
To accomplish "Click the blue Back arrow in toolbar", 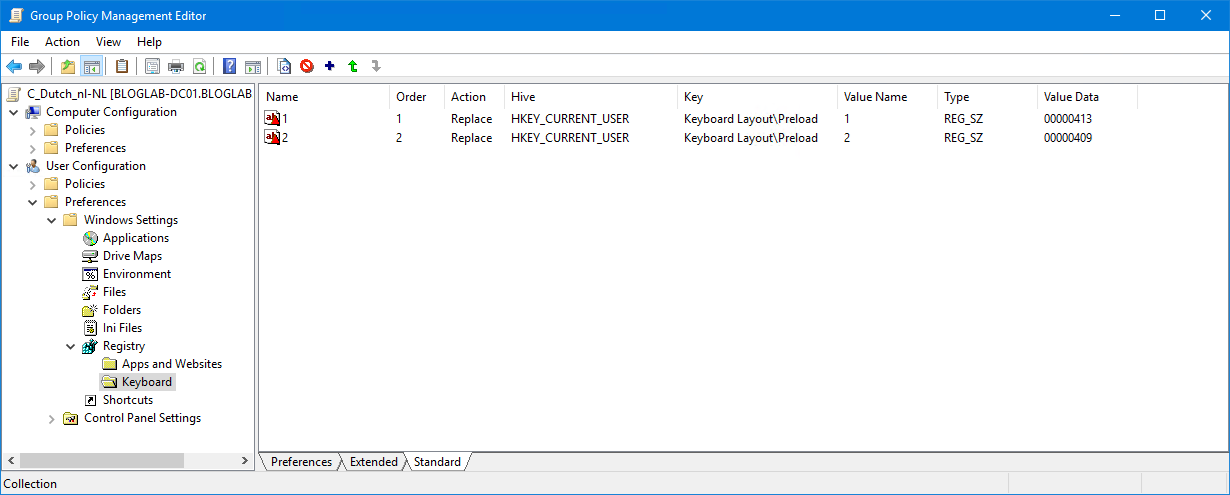I will [x=14, y=67].
